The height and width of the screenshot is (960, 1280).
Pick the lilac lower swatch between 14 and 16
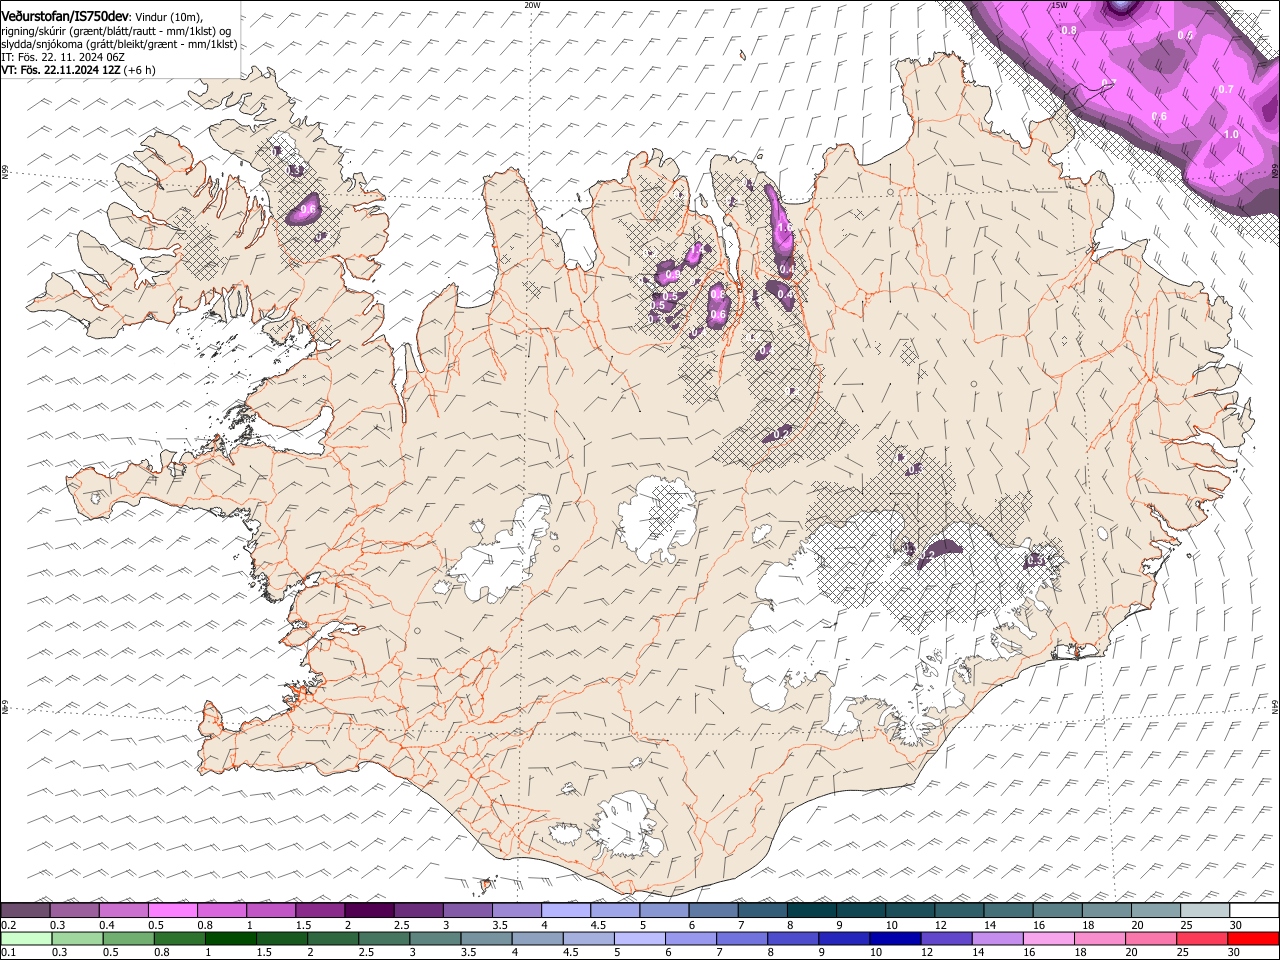click(996, 939)
